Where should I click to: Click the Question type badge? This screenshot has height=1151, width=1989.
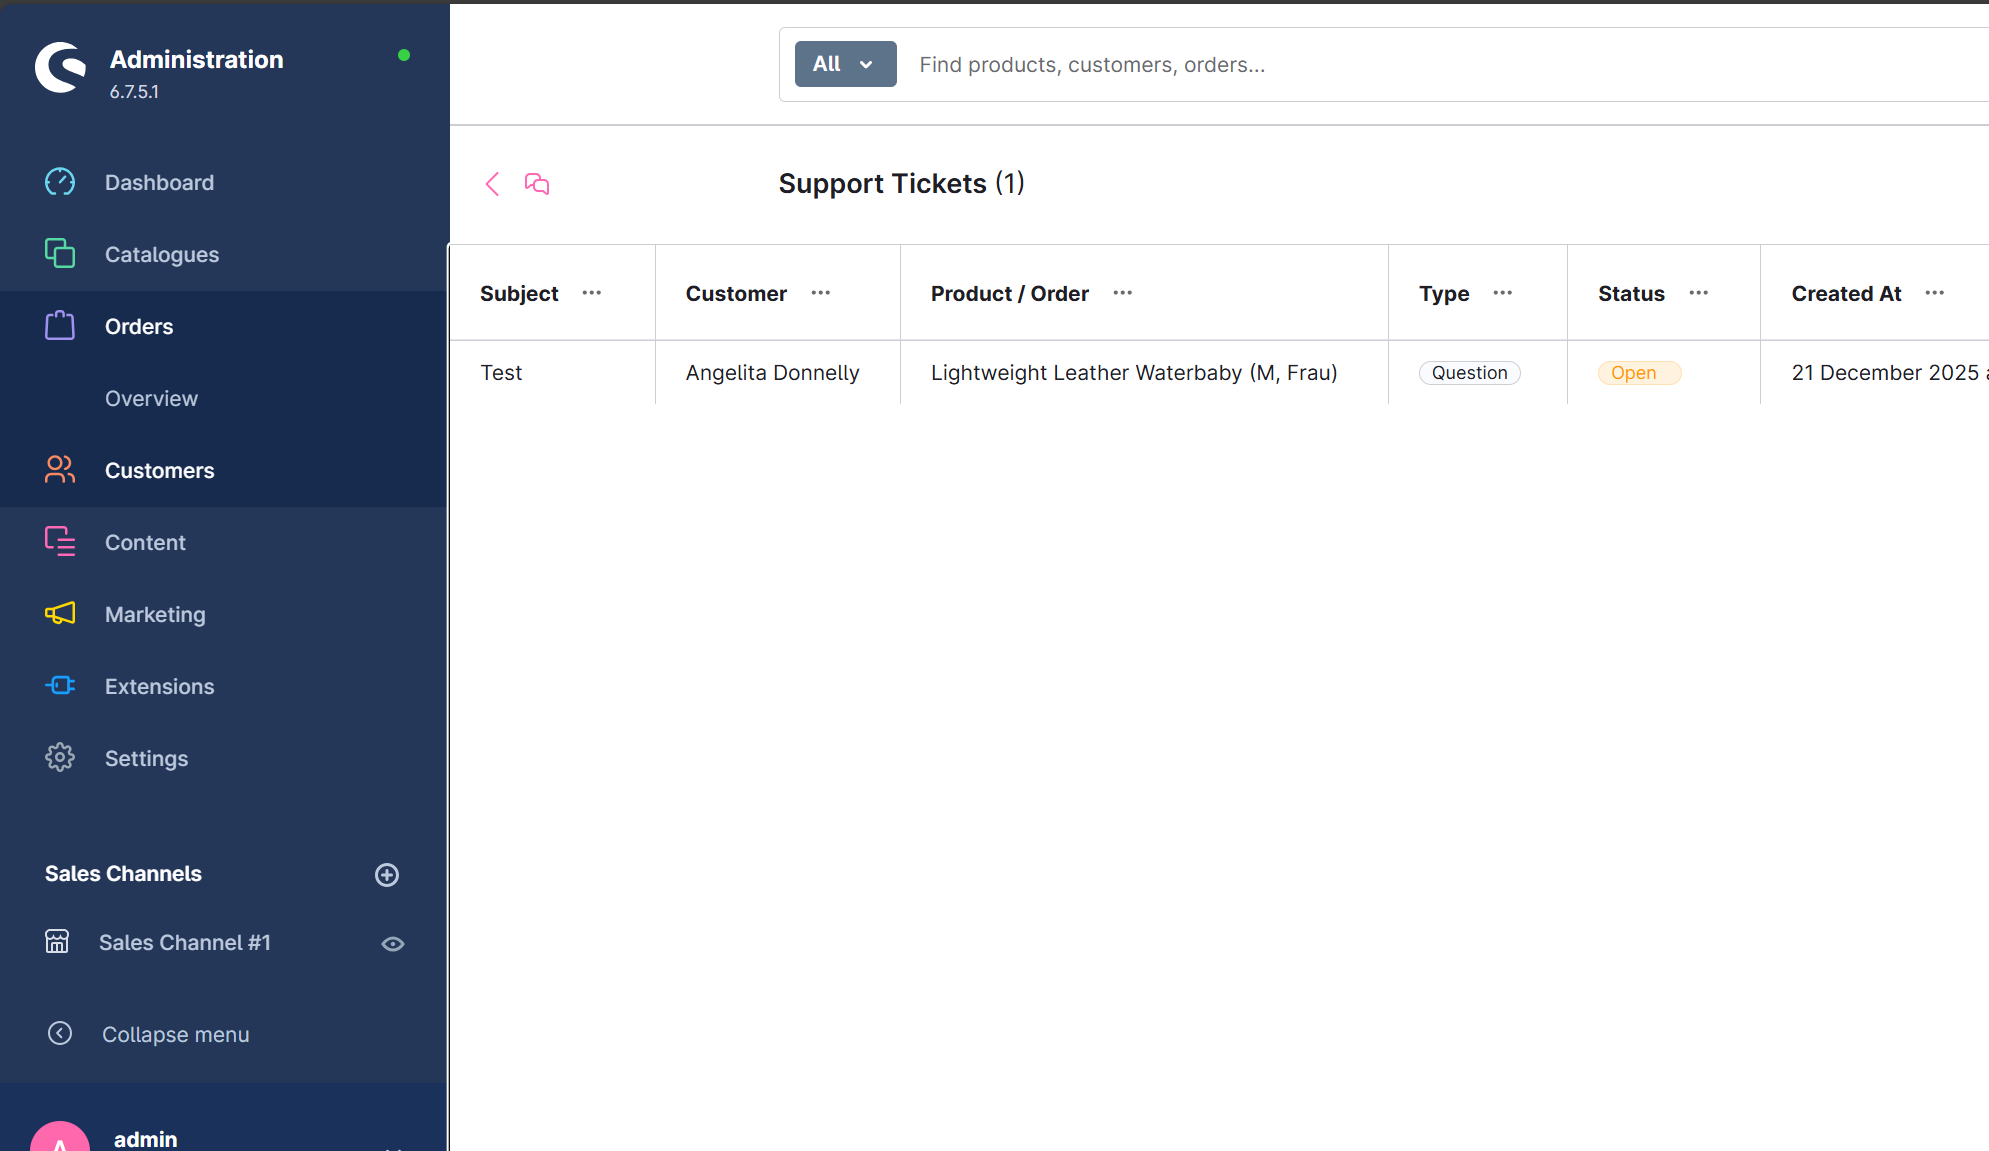pyautogui.click(x=1469, y=373)
